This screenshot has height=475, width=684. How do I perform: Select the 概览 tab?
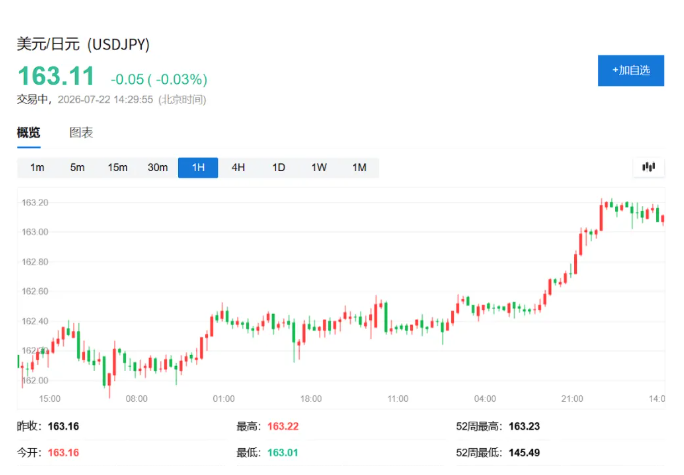coord(29,133)
